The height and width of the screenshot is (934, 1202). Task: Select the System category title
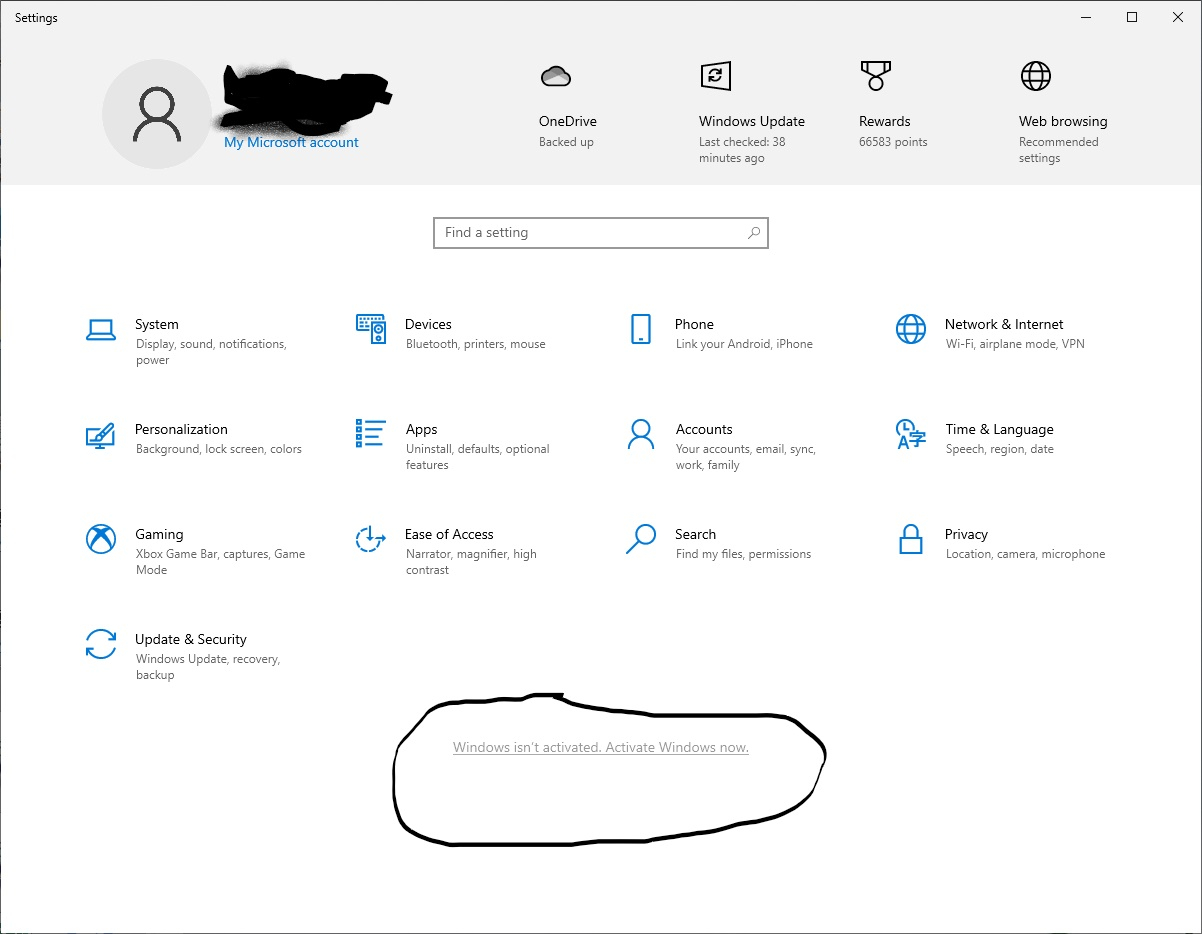point(157,324)
